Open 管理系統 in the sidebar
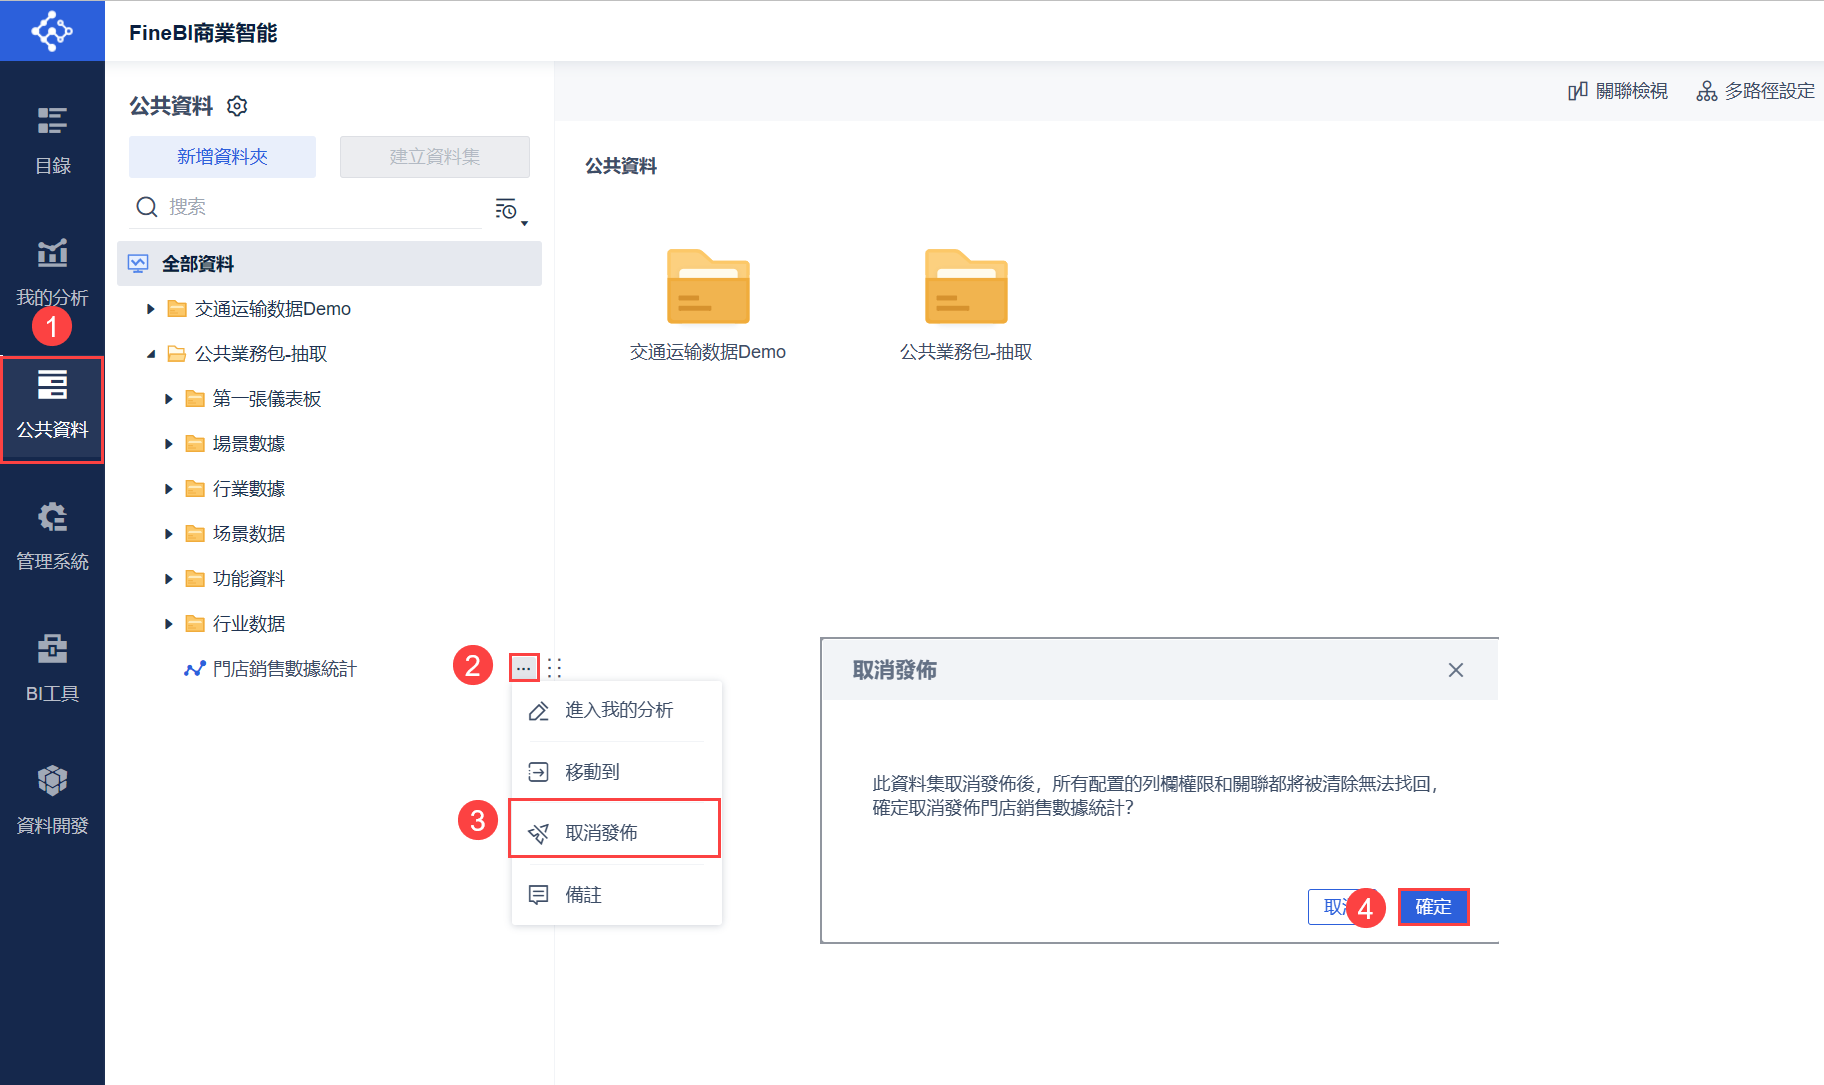The height and width of the screenshot is (1085, 1824). click(52, 536)
